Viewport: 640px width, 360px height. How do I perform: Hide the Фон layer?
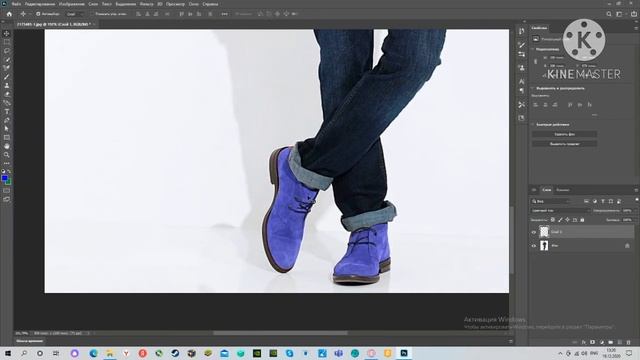pyautogui.click(x=533, y=246)
